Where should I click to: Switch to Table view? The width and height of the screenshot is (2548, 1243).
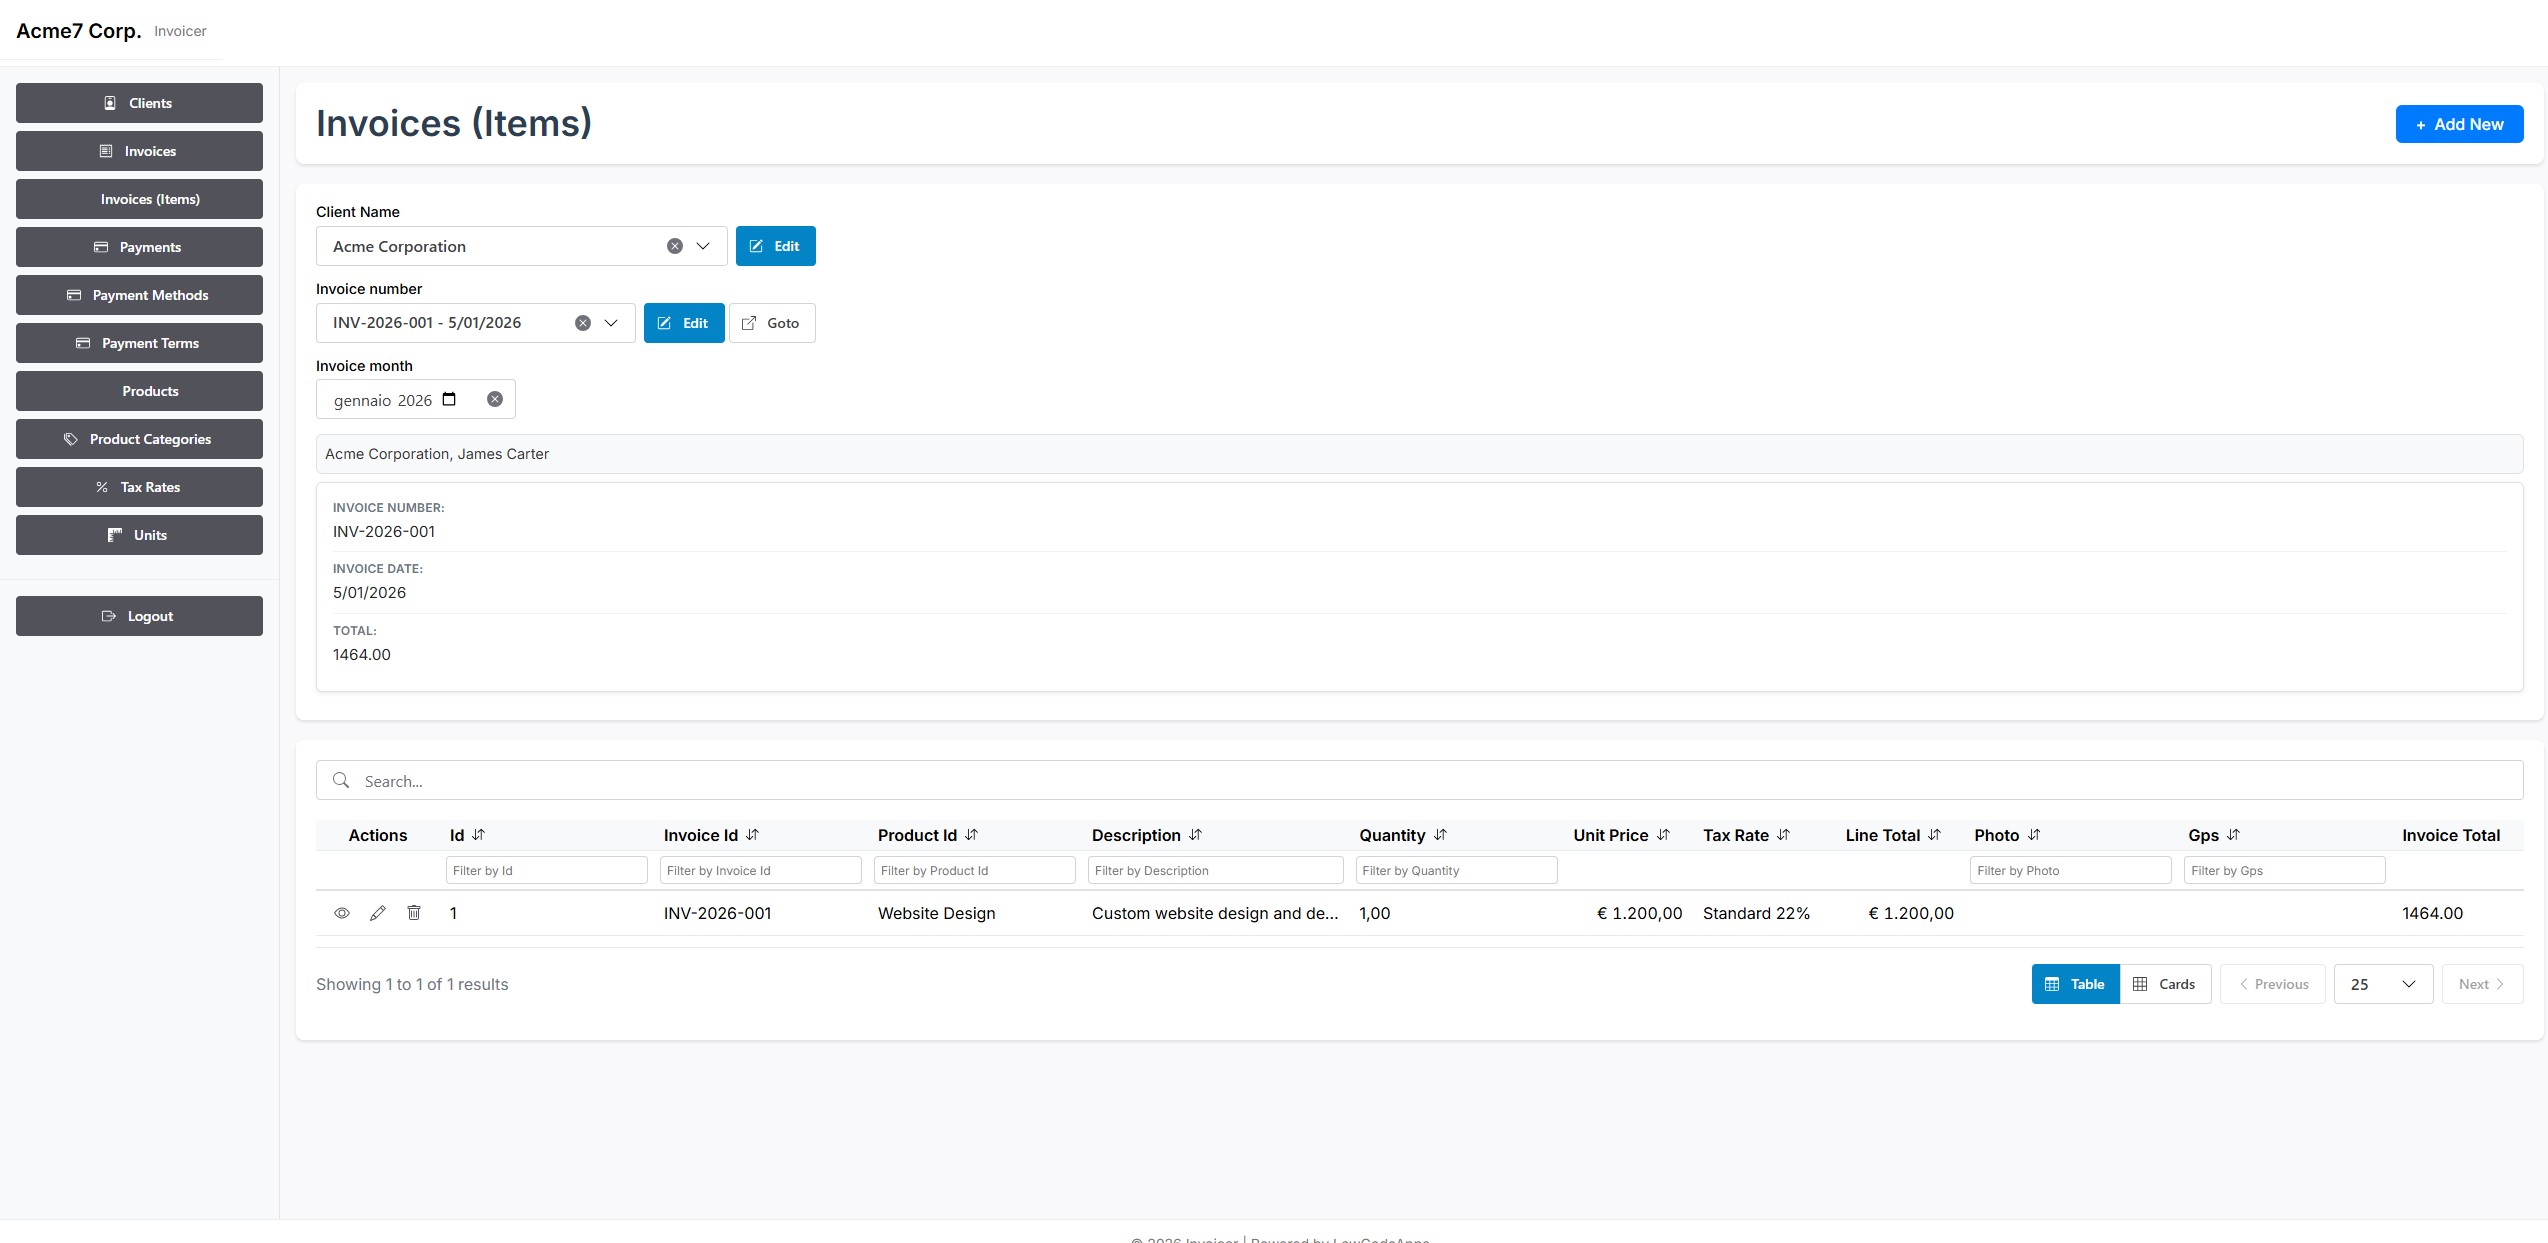tap(2075, 984)
